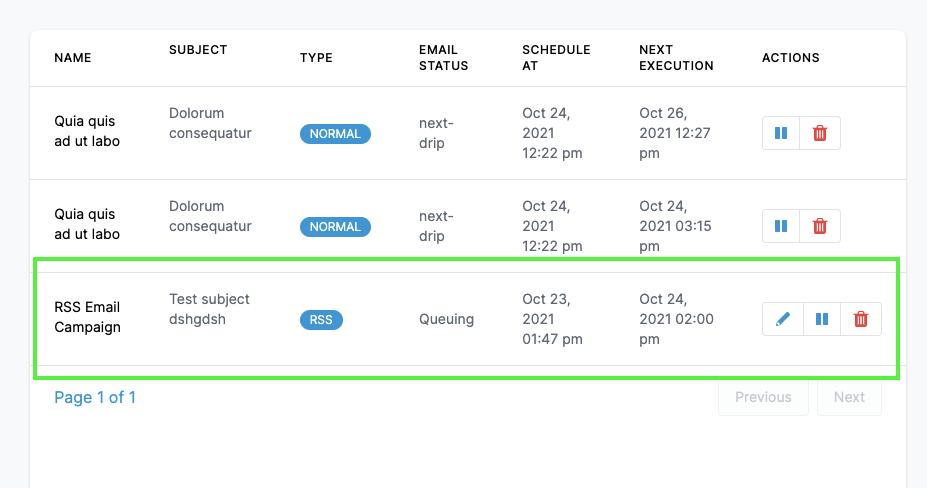Click the second NORMAL type badge
Image resolution: width=927 pixels, height=488 pixels.
click(335, 227)
